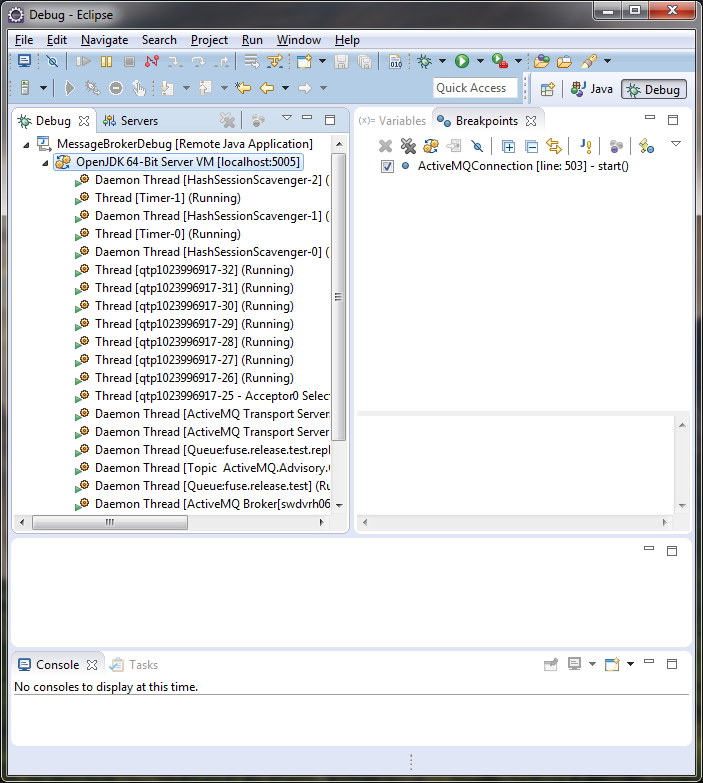Click the Open Perspective icon
703x783 pixels.
(x=548, y=89)
